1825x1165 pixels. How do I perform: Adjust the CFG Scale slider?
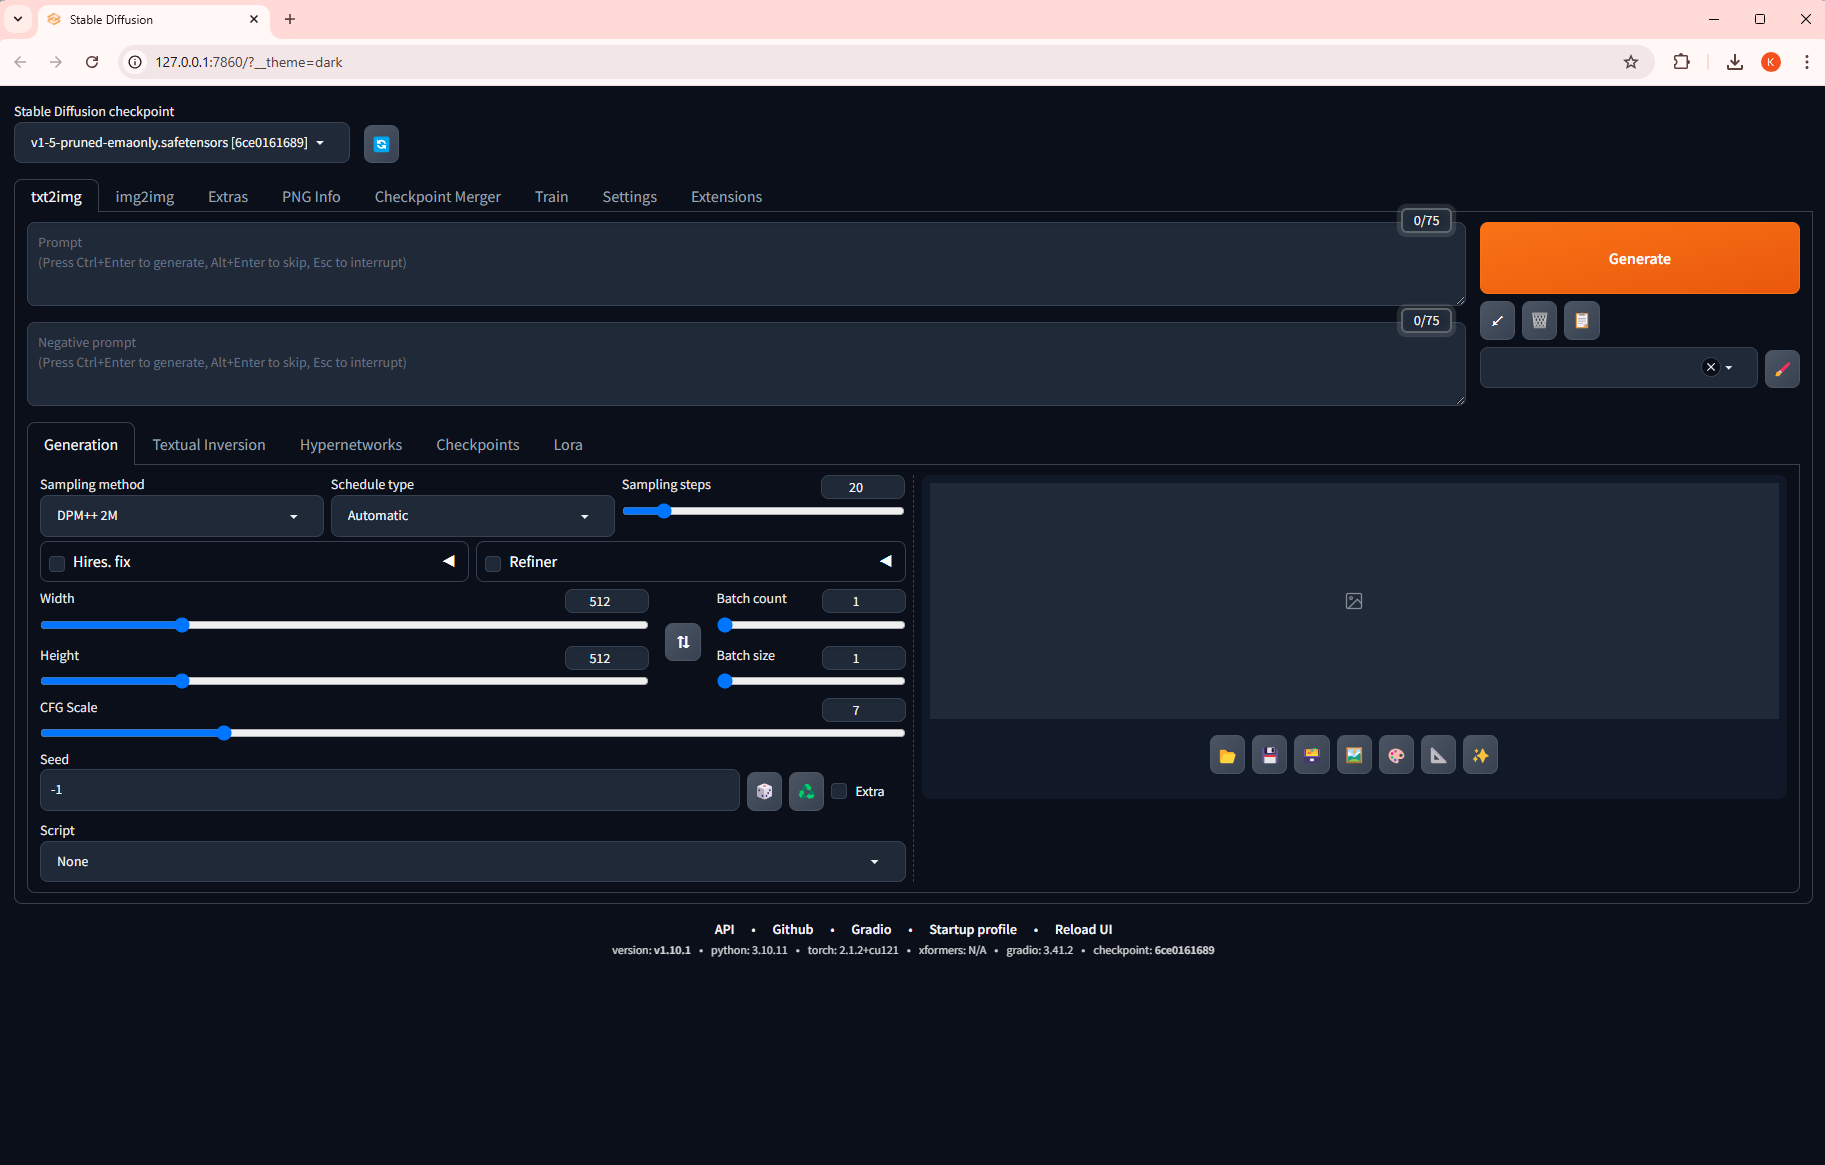(x=472, y=733)
